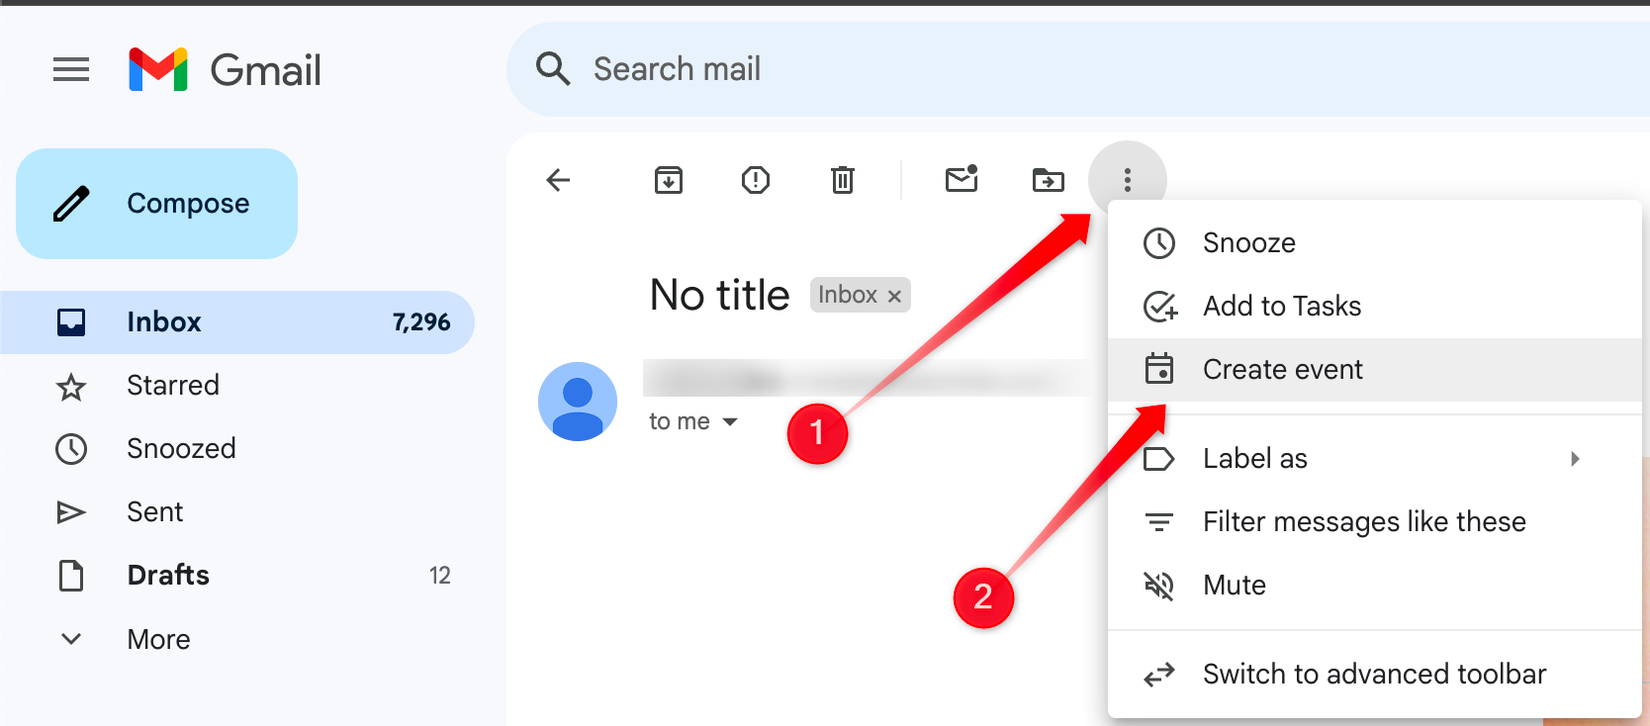
Task: Mark email as unread
Action: (x=961, y=179)
